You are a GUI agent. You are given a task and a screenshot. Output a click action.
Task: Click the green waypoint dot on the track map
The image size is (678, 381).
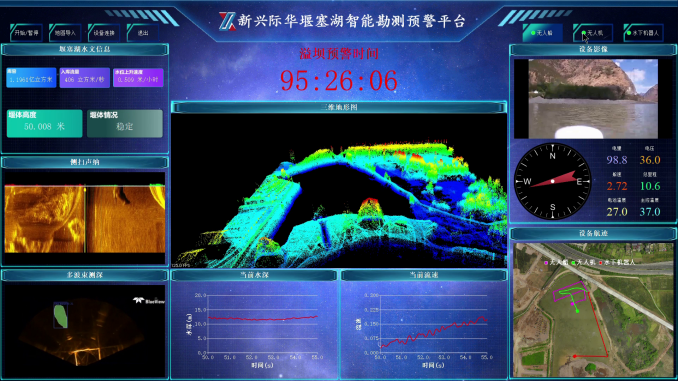click(578, 311)
